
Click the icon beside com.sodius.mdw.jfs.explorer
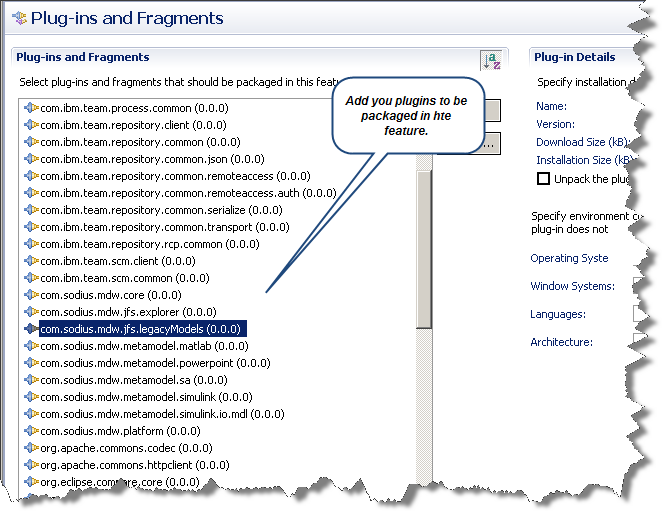point(31,312)
